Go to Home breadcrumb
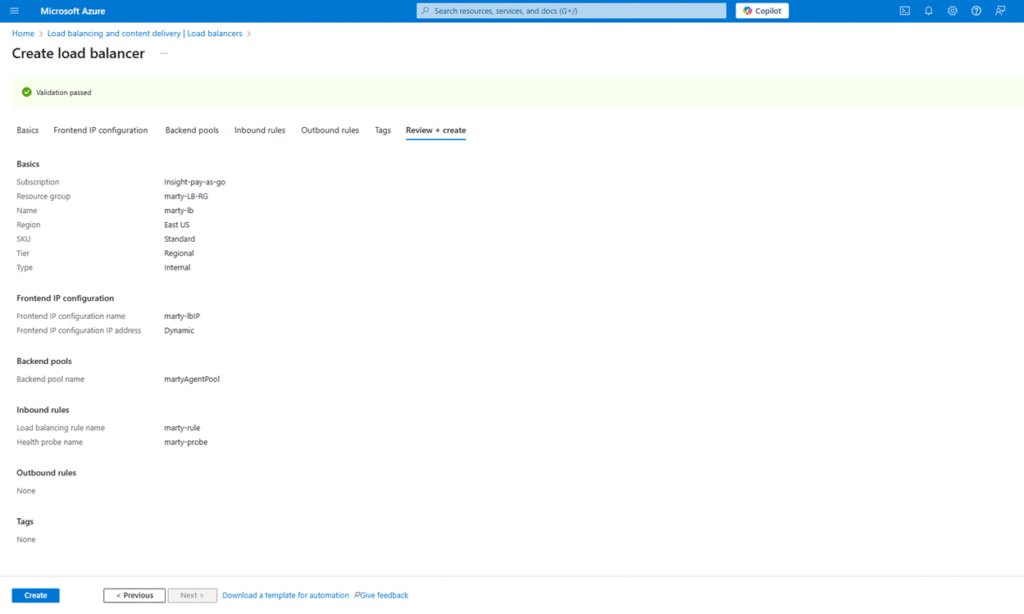This screenshot has height=614, width=1024. coord(23,34)
